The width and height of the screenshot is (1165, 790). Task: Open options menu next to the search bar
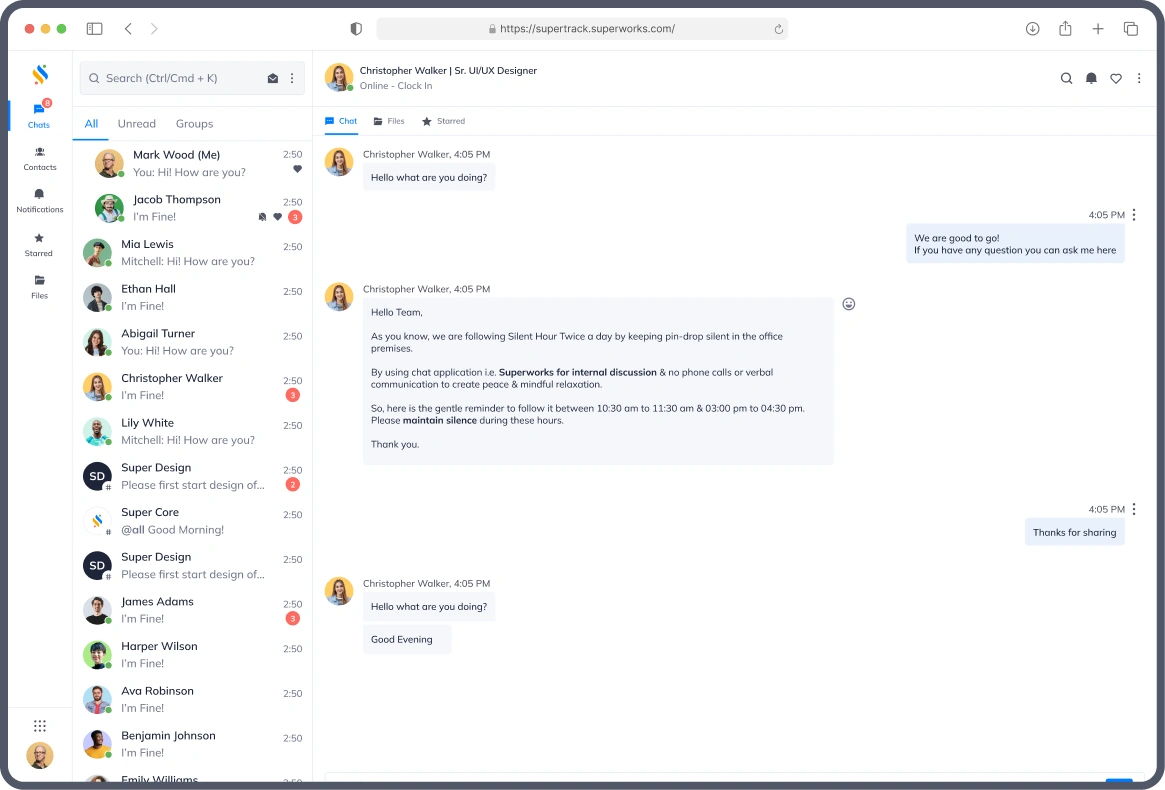click(x=292, y=78)
